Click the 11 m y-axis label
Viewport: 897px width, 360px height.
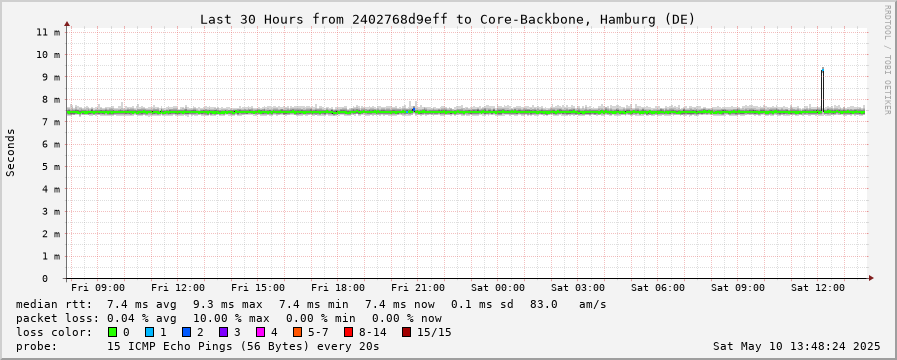(48, 32)
